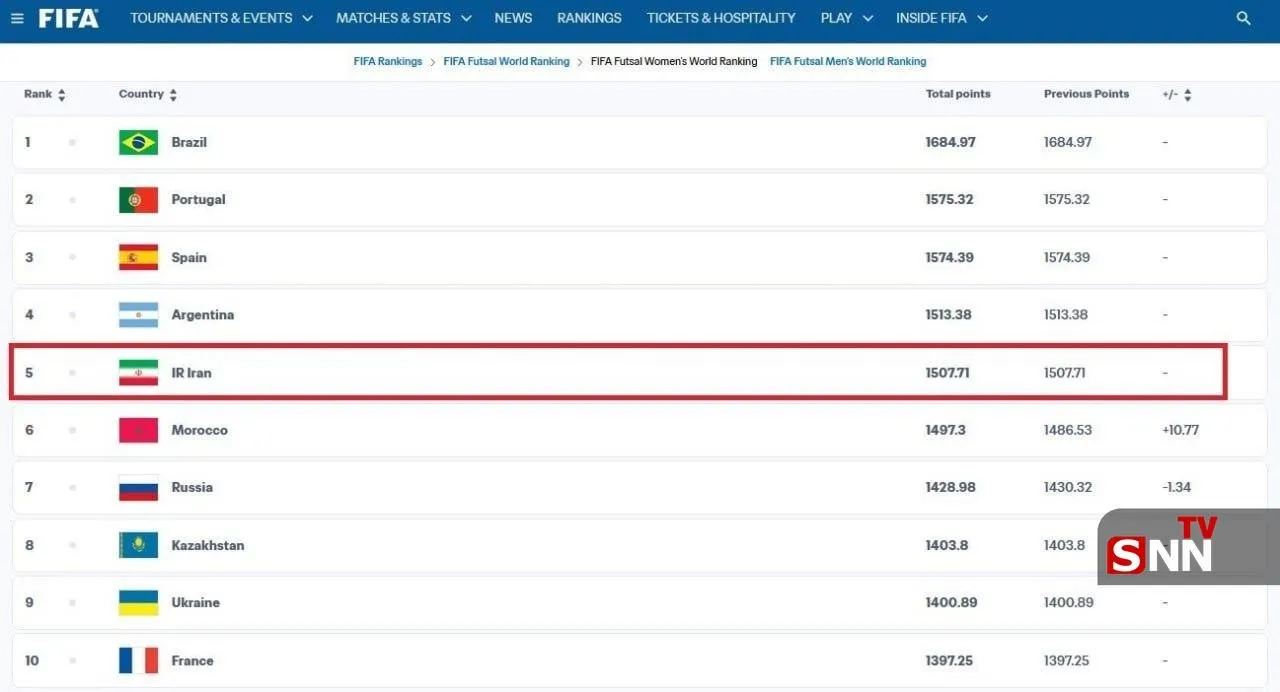Click Morocco's total points 1497.3
This screenshot has width=1280, height=692.
(x=945, y=430)
